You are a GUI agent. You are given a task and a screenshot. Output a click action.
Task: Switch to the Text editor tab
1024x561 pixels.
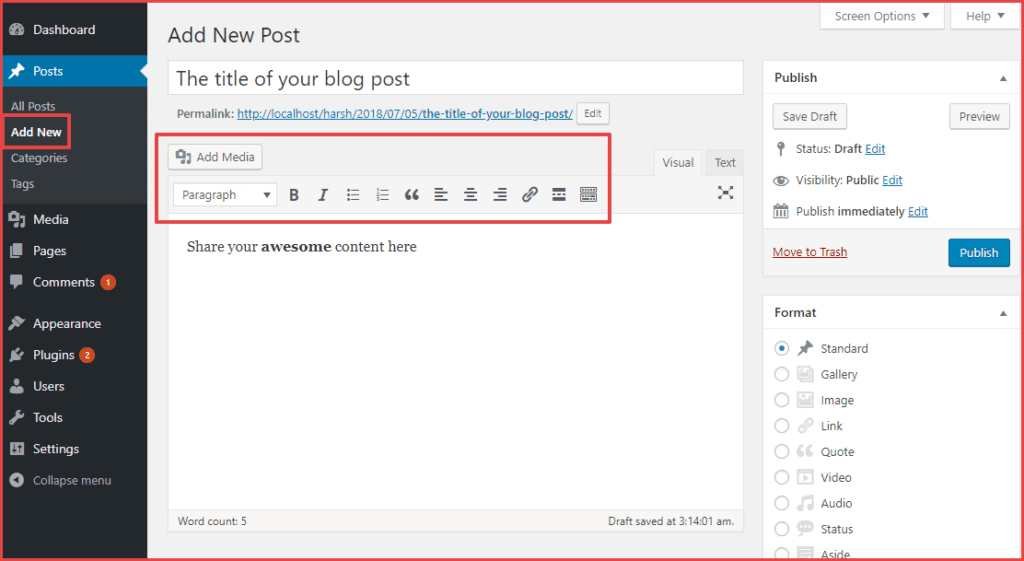pyautogui.click(x=725, y=163)
